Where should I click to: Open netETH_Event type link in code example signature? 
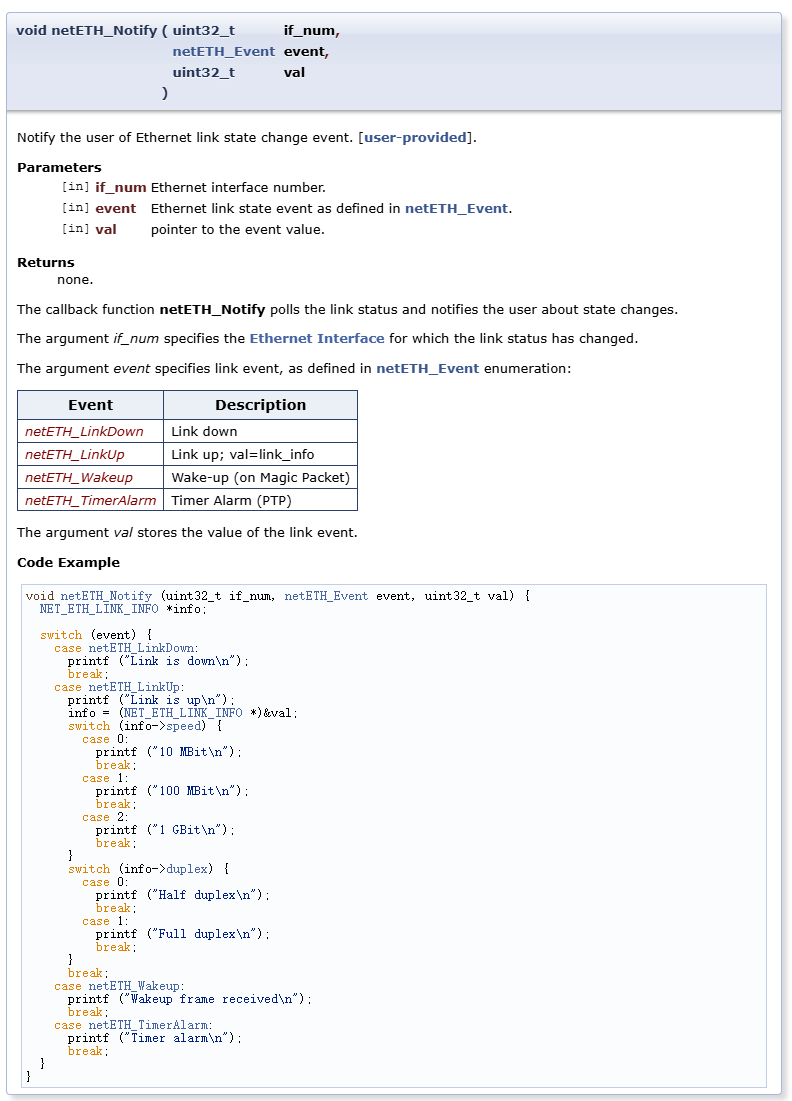(326, 596)
